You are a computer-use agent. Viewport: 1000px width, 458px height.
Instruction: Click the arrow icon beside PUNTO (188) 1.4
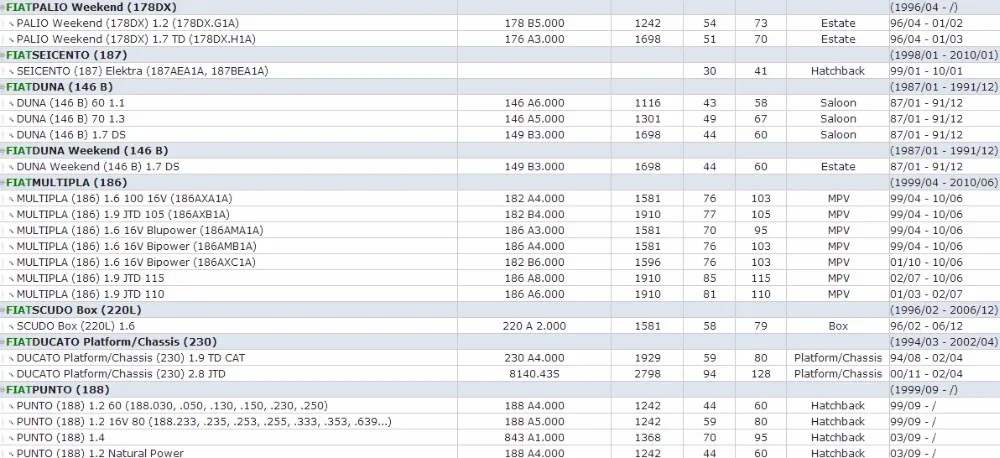point(11,438)
